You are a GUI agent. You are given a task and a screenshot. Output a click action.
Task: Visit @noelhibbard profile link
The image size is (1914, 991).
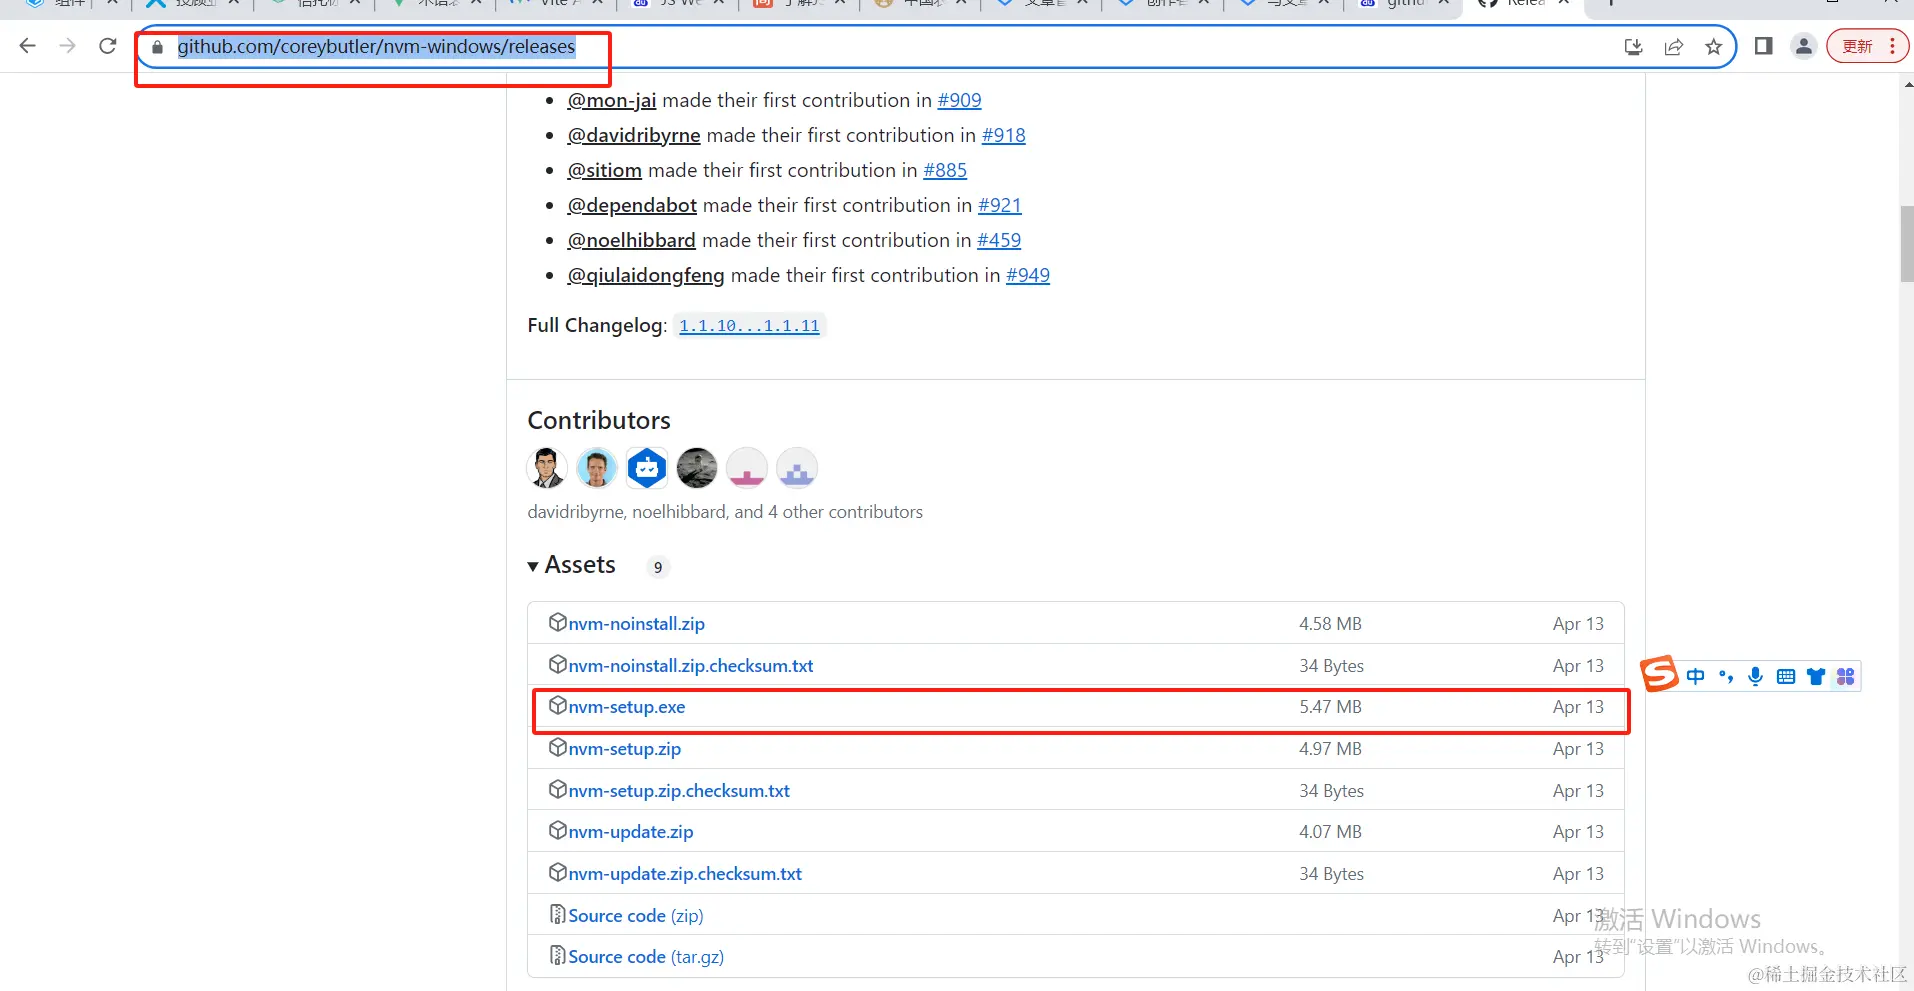631,240
